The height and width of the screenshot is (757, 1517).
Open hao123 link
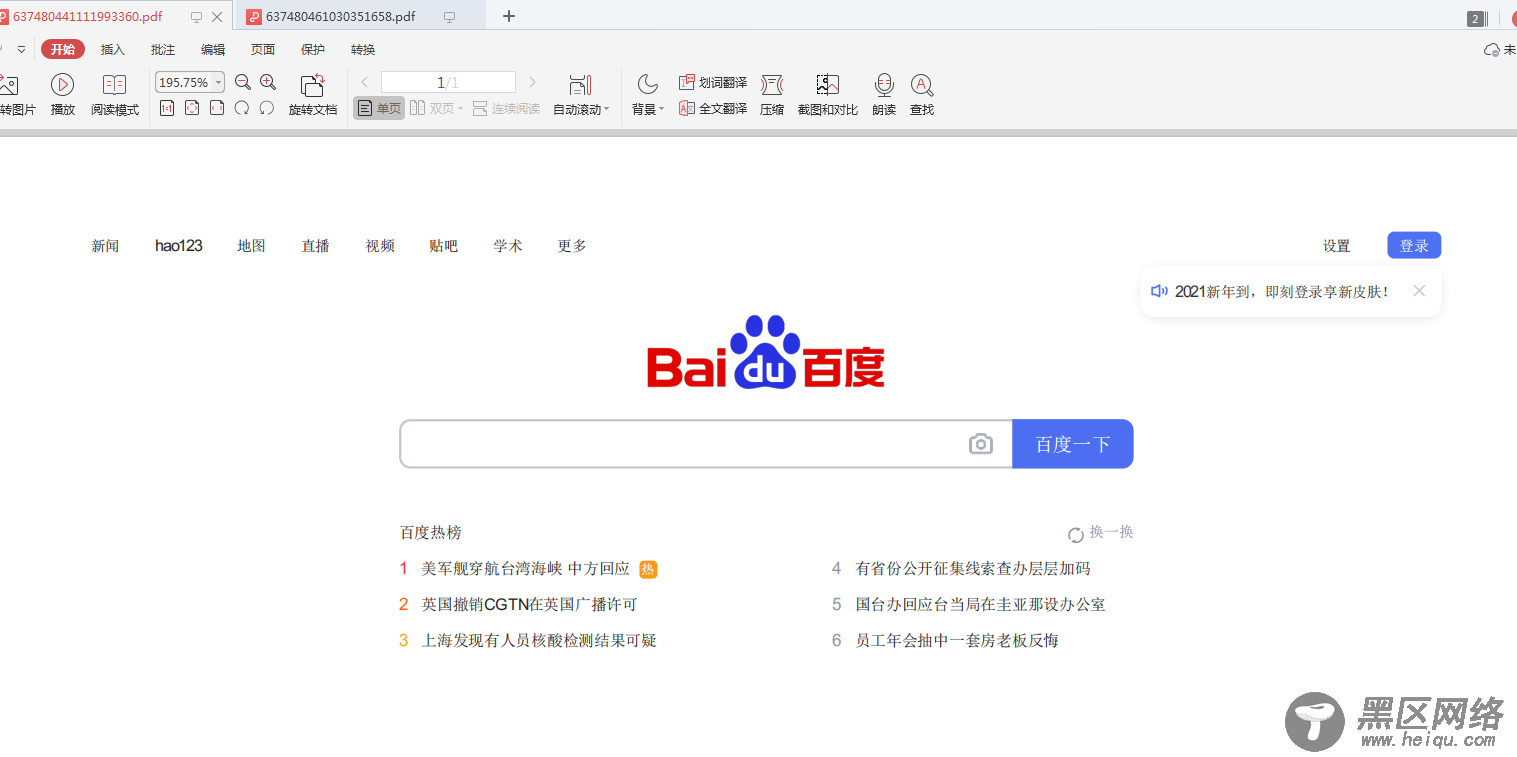179,246
